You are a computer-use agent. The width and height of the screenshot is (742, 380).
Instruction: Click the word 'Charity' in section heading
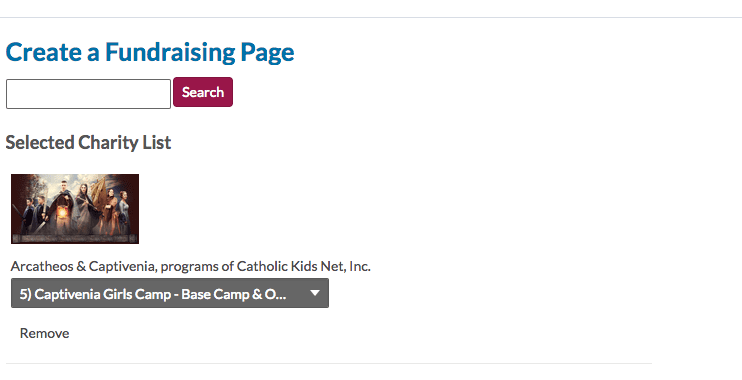click(x=108, y=142)
